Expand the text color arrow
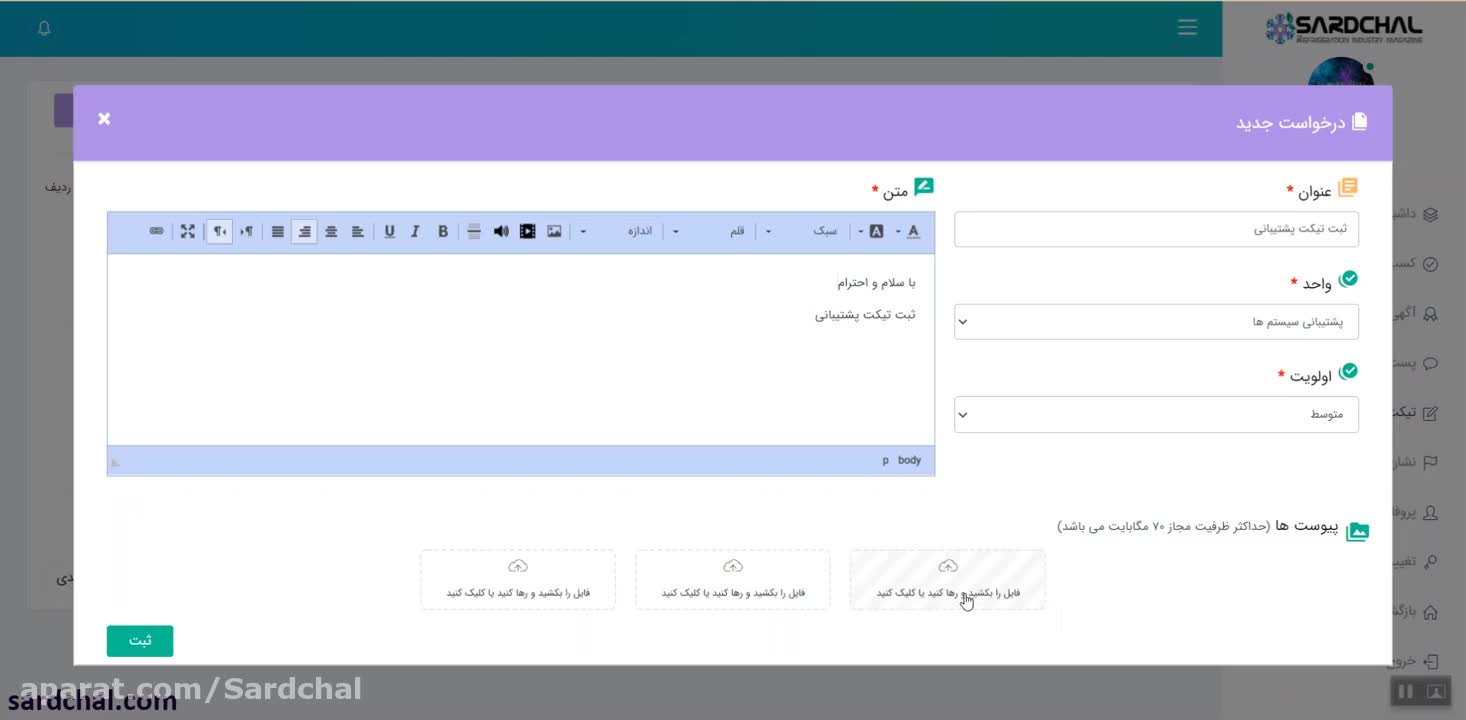Image resolution: width=1466 pixels, height=720 pixels. click(x=898, y=231)
